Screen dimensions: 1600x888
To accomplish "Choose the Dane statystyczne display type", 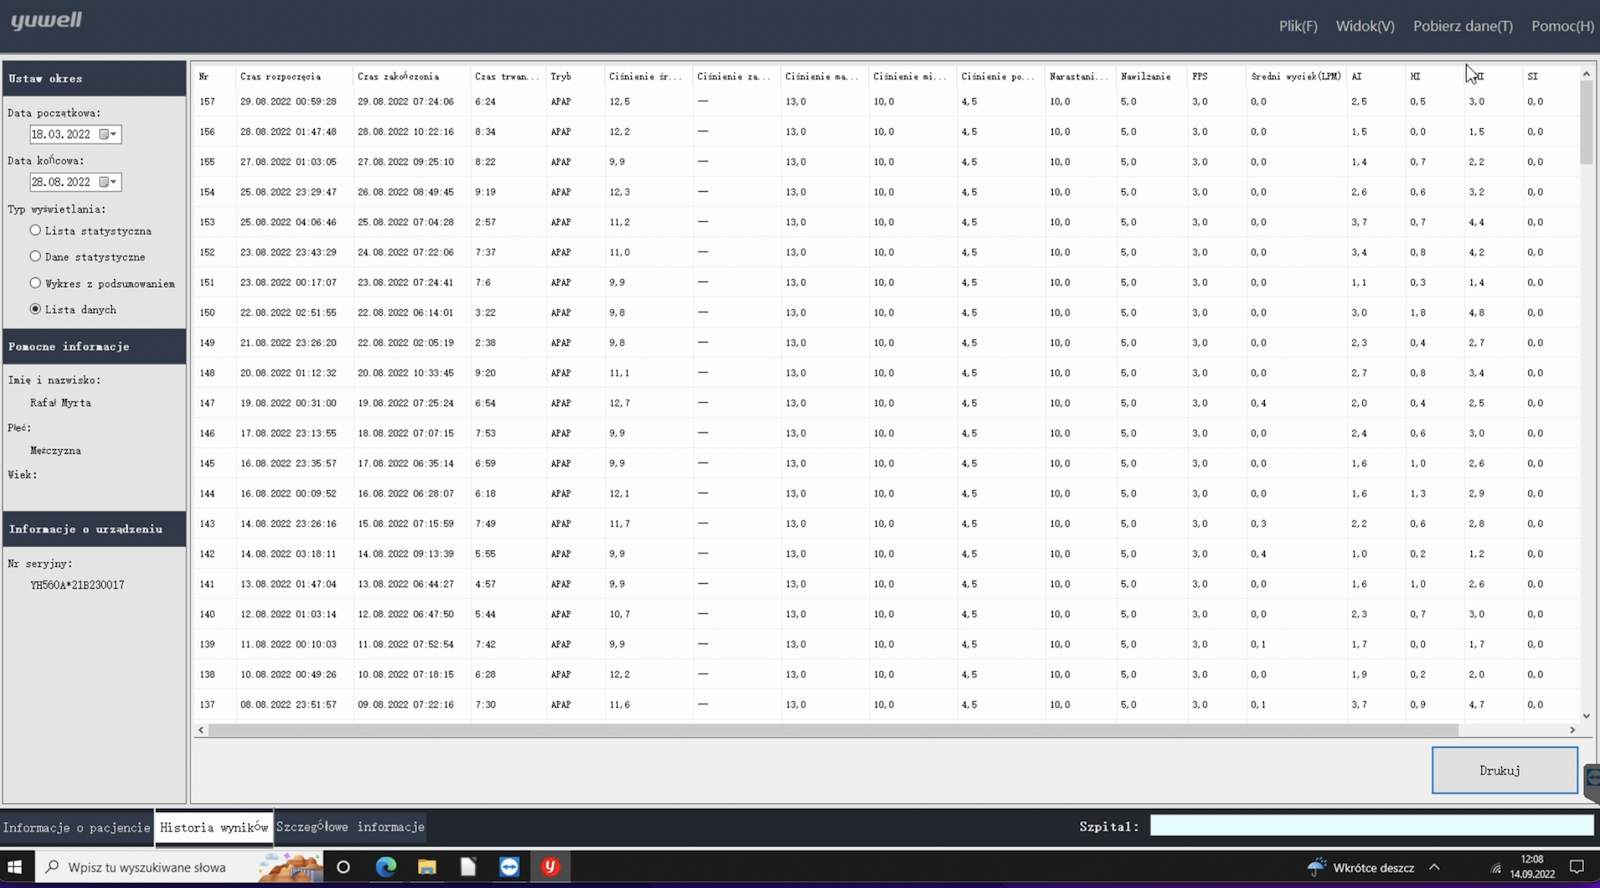I will pos(36,257).
